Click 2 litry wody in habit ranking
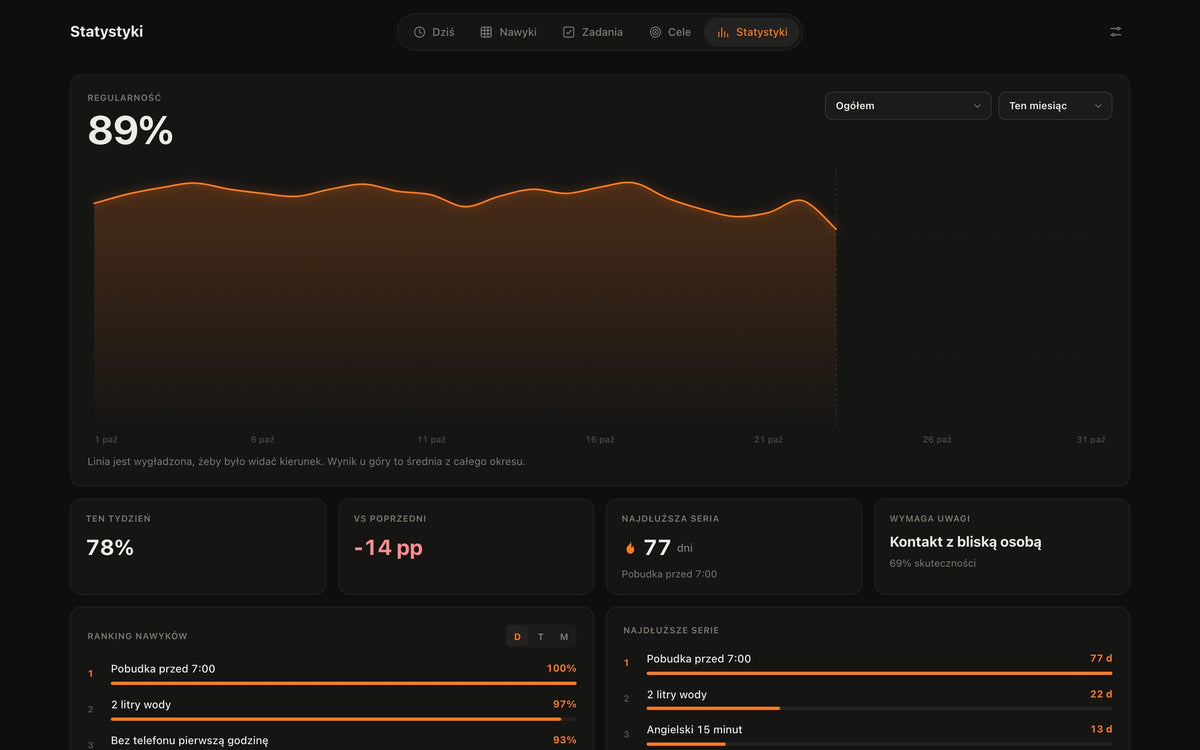 click(141, 705)
